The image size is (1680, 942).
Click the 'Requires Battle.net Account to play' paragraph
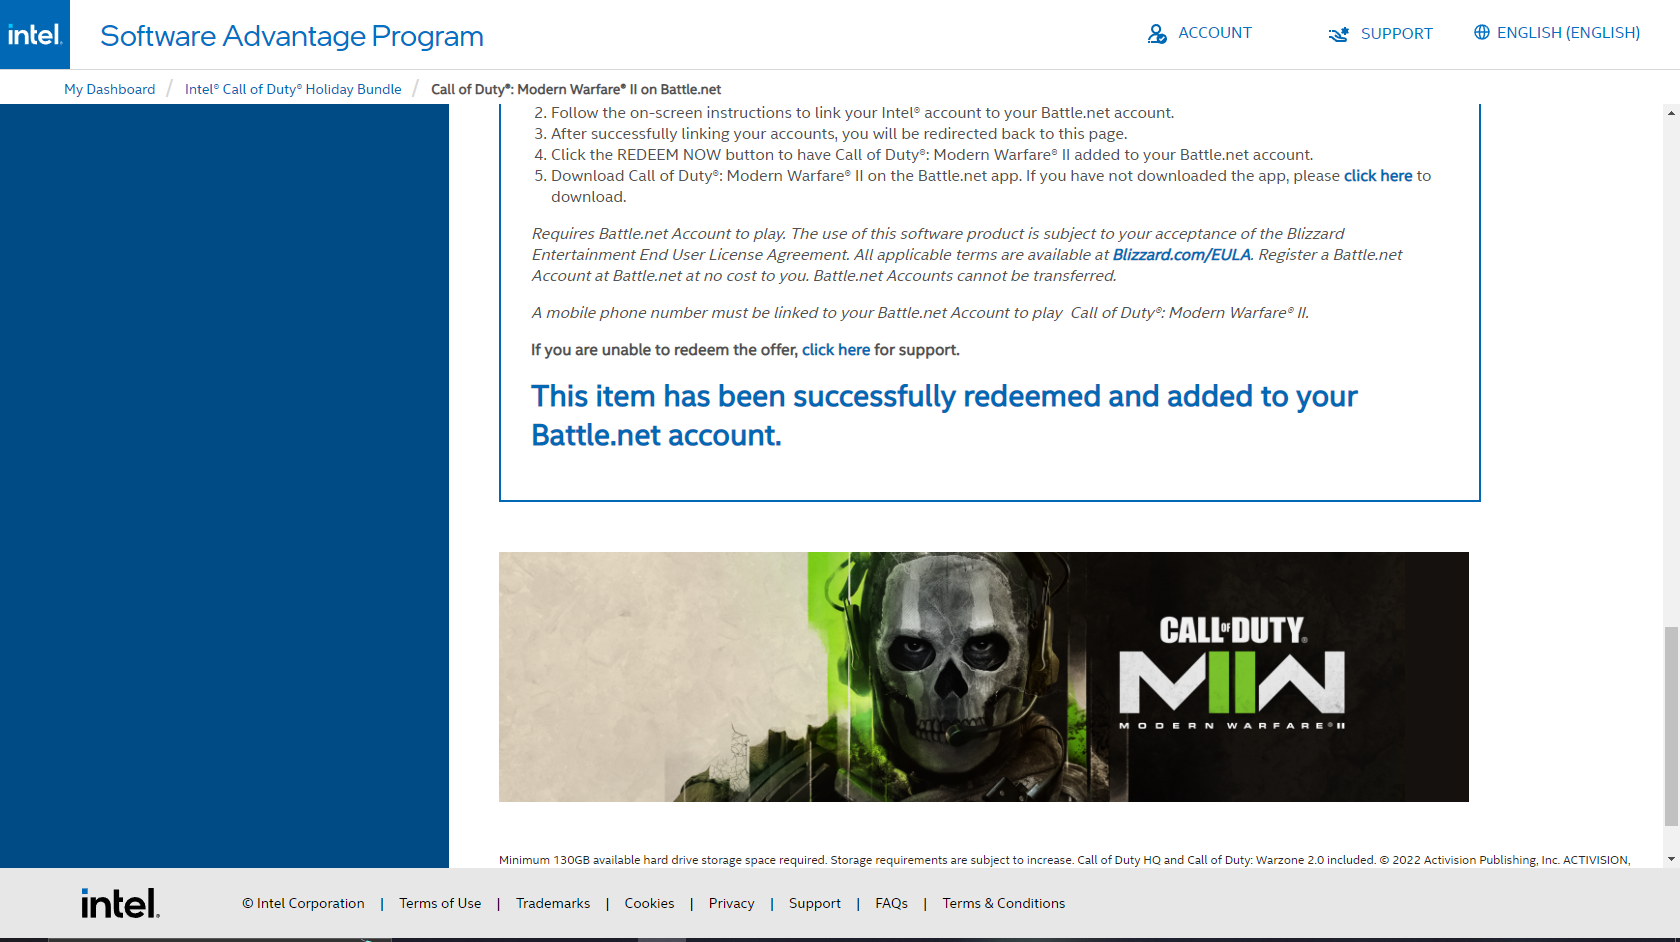point(967,255)
